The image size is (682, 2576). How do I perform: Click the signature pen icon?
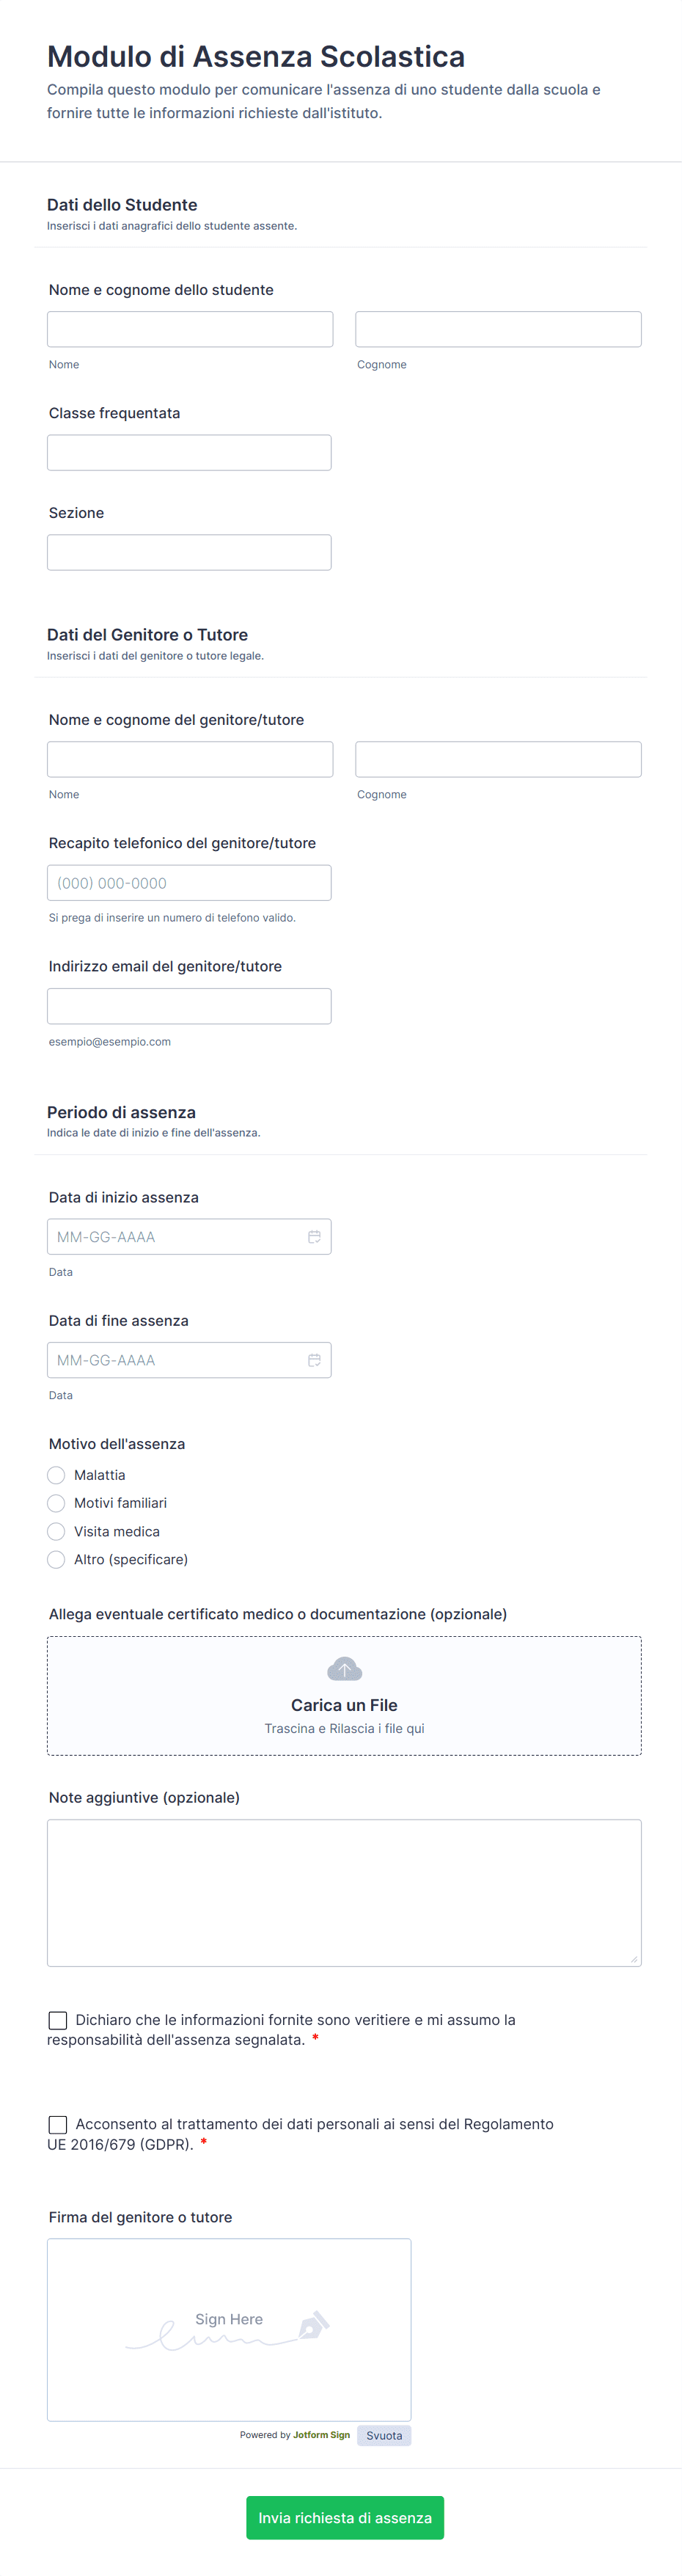(x=313, y=2325)
